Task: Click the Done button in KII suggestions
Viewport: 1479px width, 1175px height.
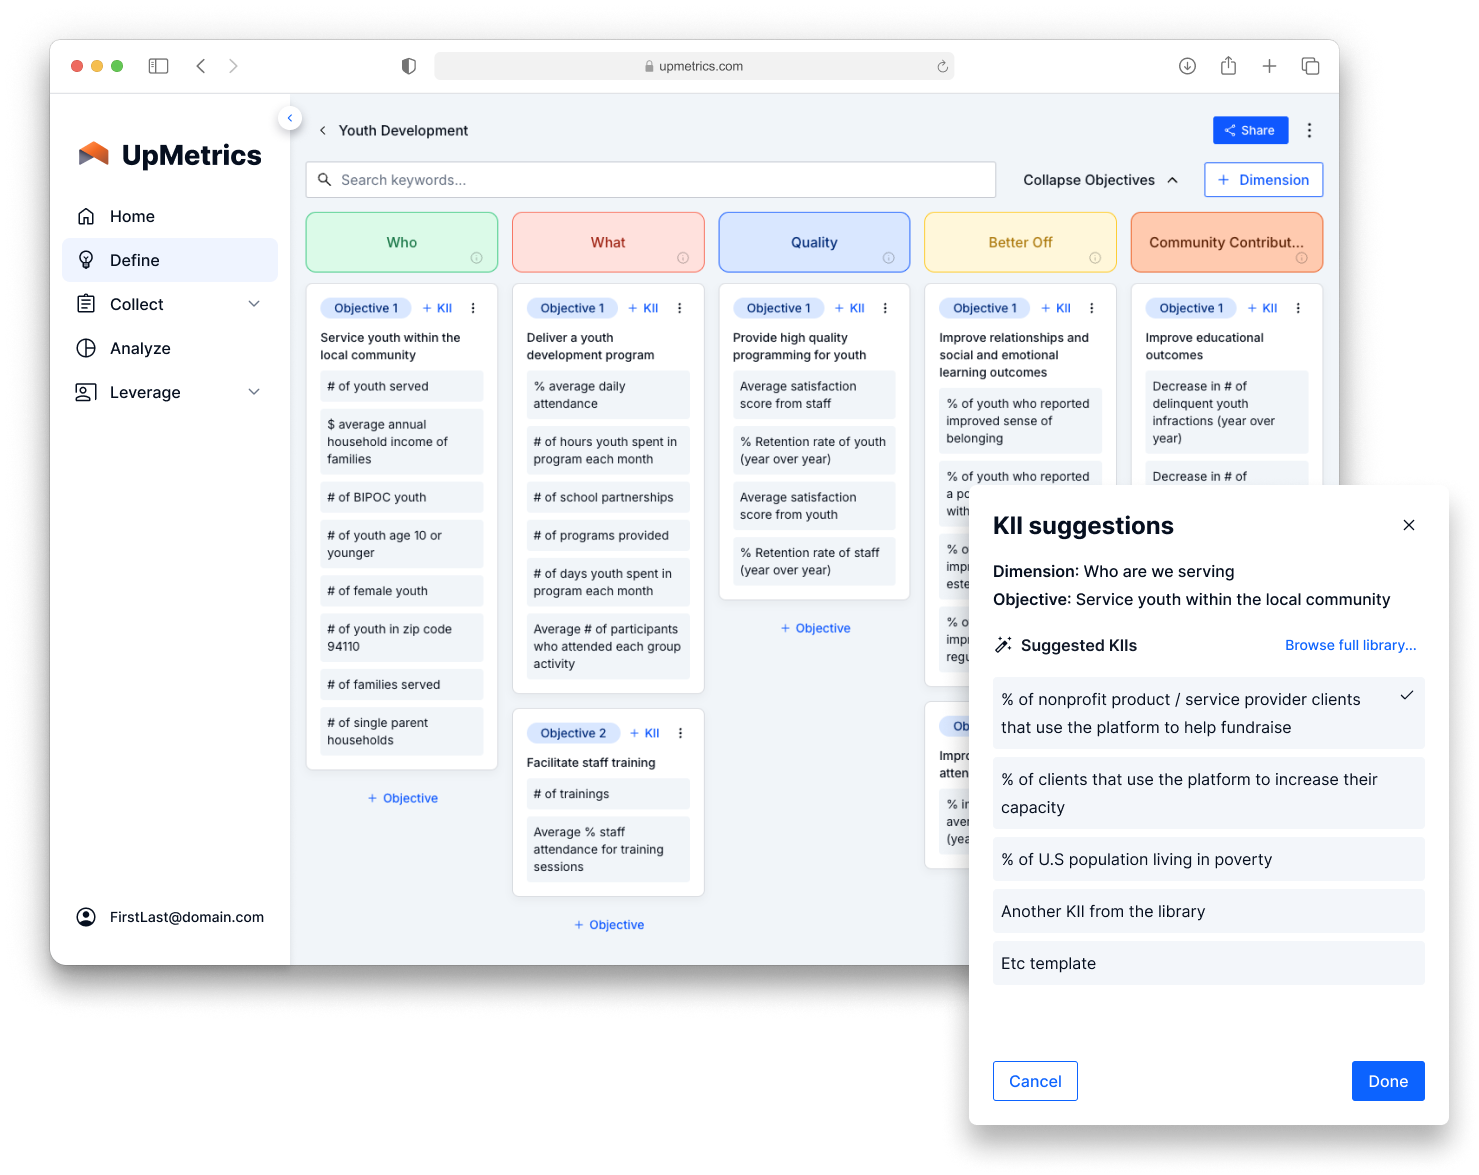Action: (x=1388, y=1081)
